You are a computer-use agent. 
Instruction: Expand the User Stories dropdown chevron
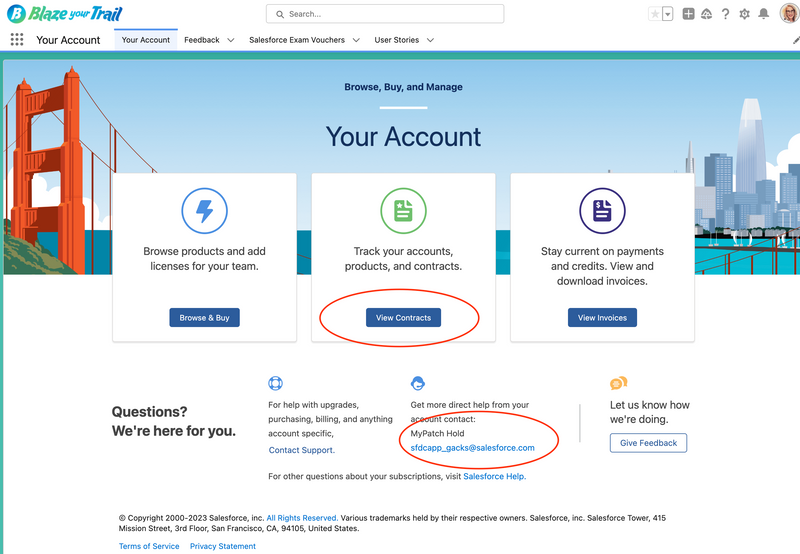point(430,40)
